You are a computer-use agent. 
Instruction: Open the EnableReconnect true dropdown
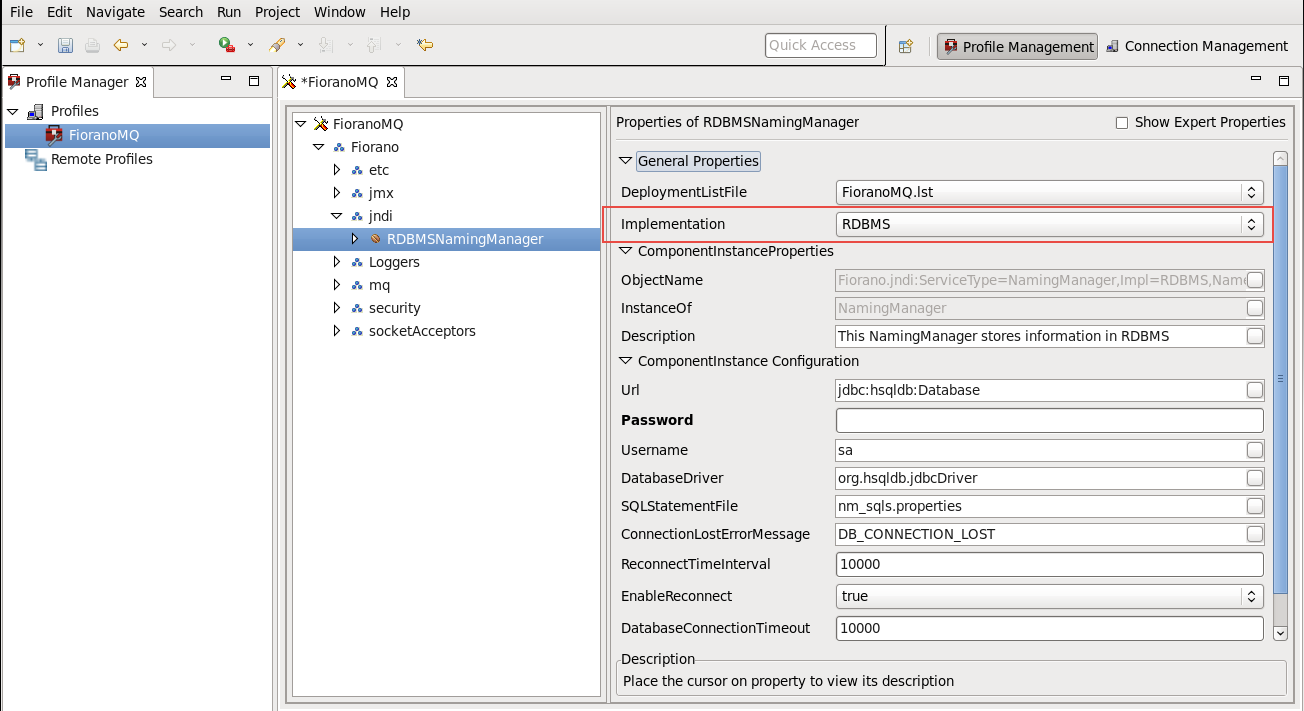[1049, 596]
